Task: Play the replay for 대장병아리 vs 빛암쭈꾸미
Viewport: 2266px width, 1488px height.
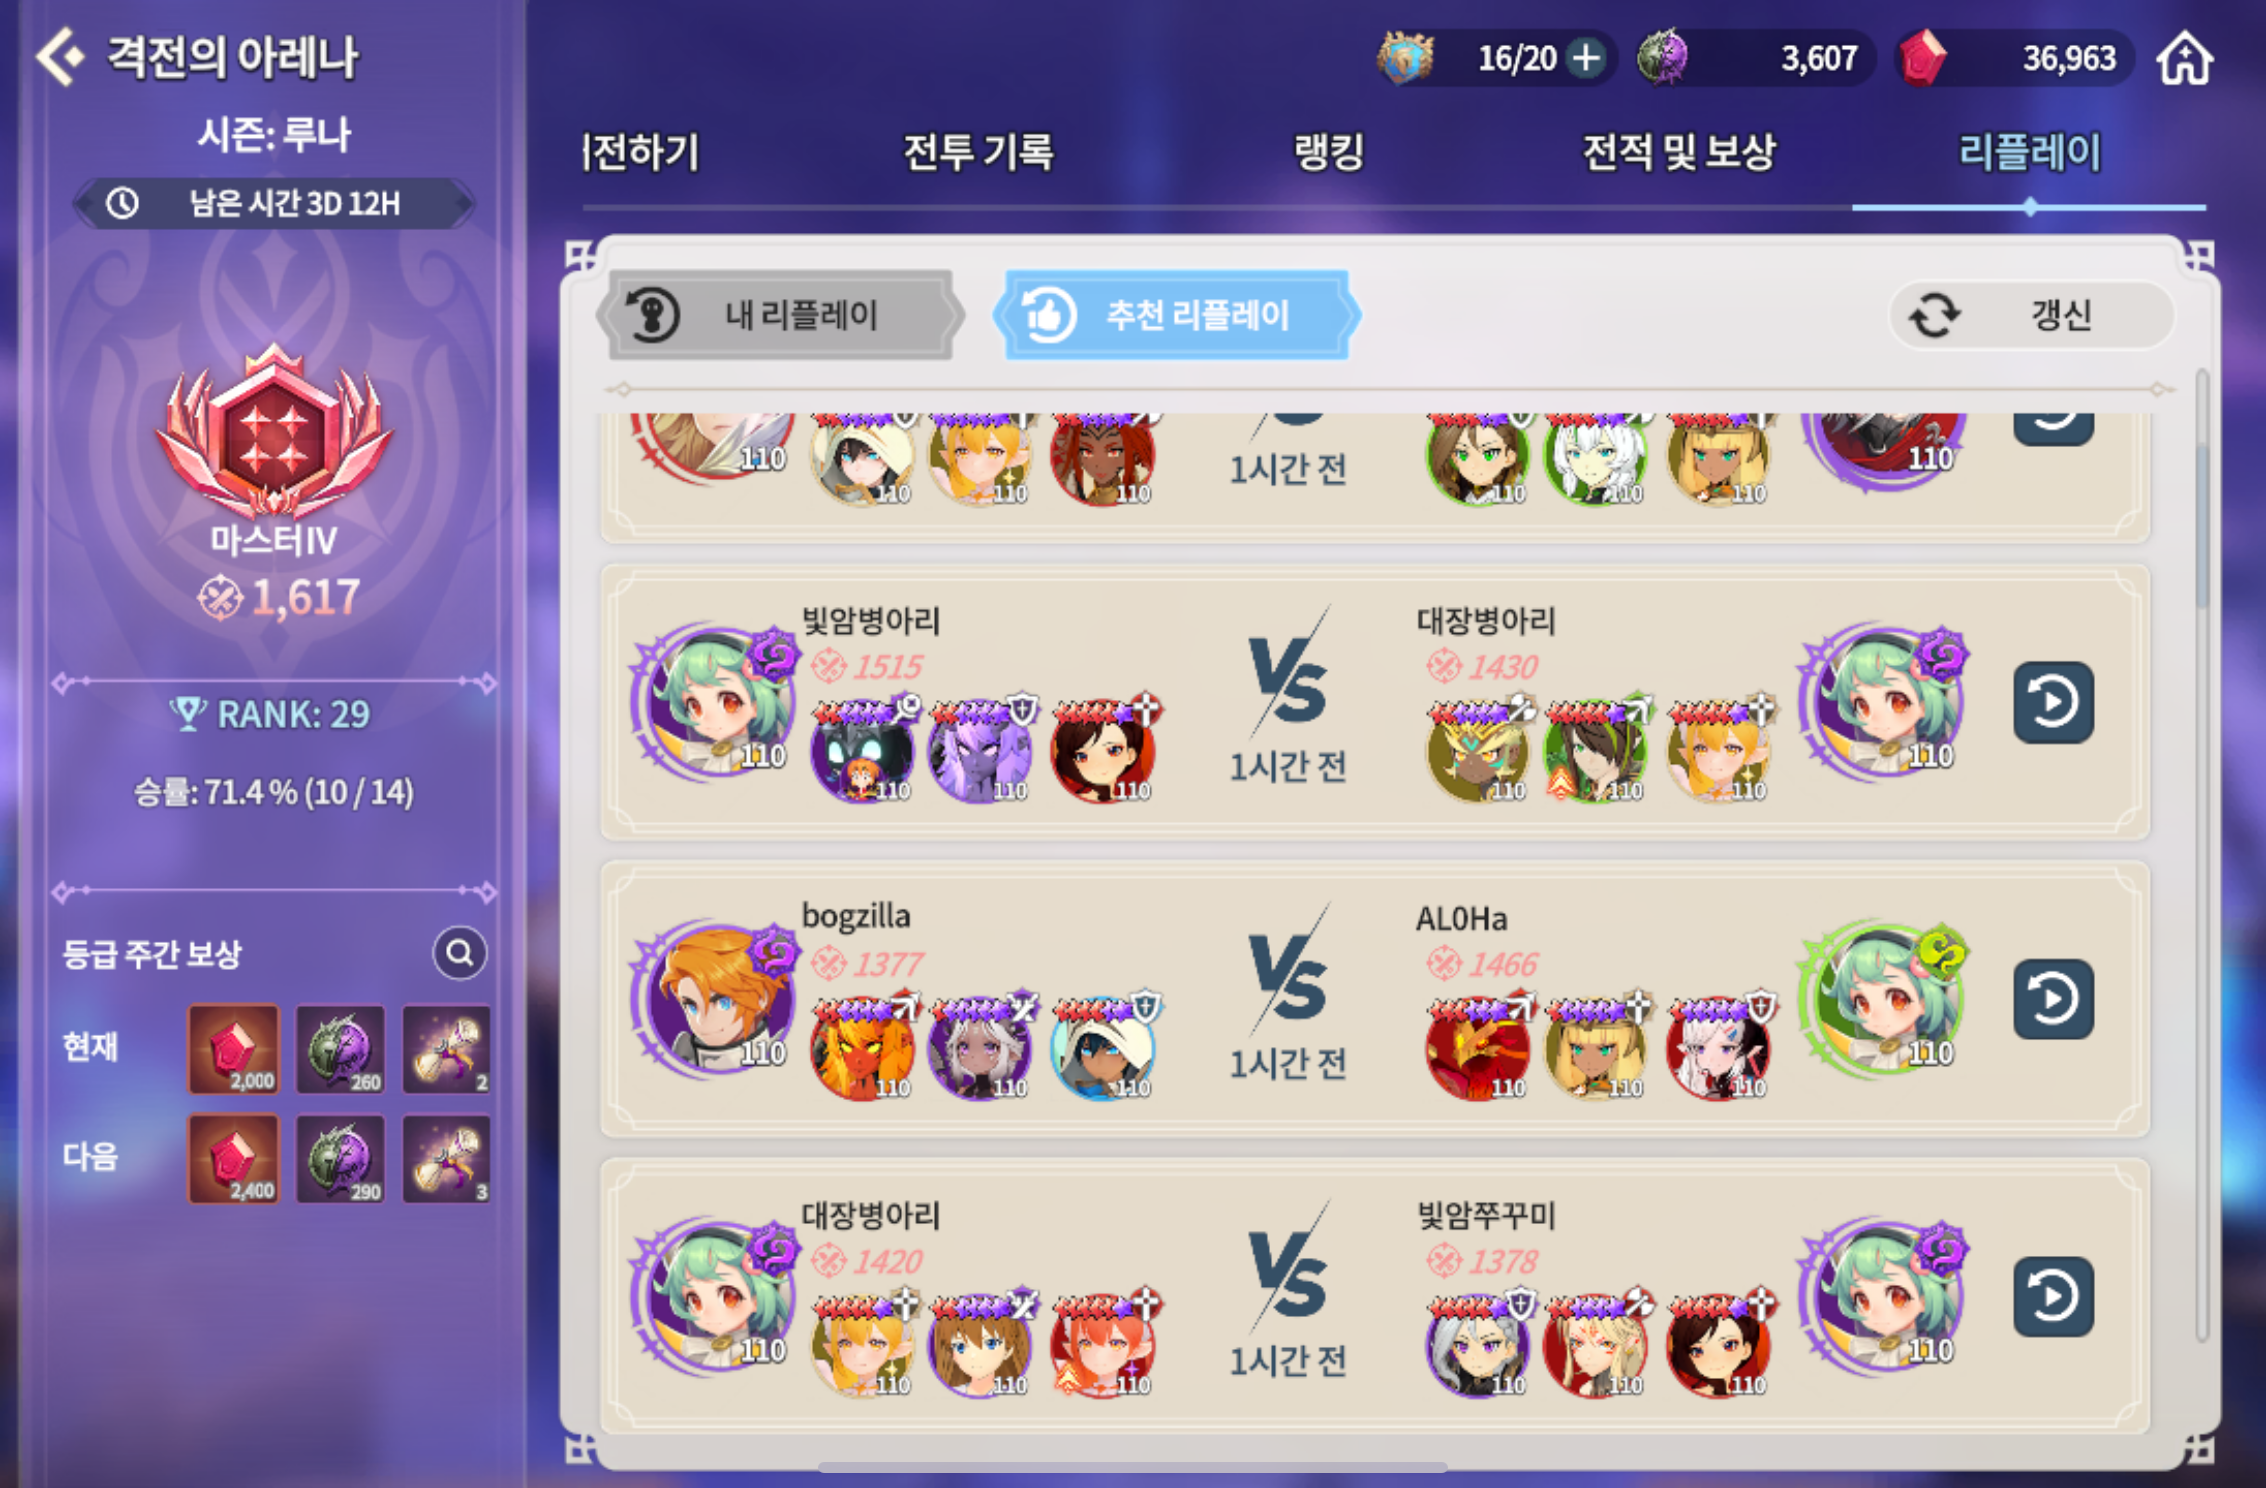Action: (2052, 1296)
